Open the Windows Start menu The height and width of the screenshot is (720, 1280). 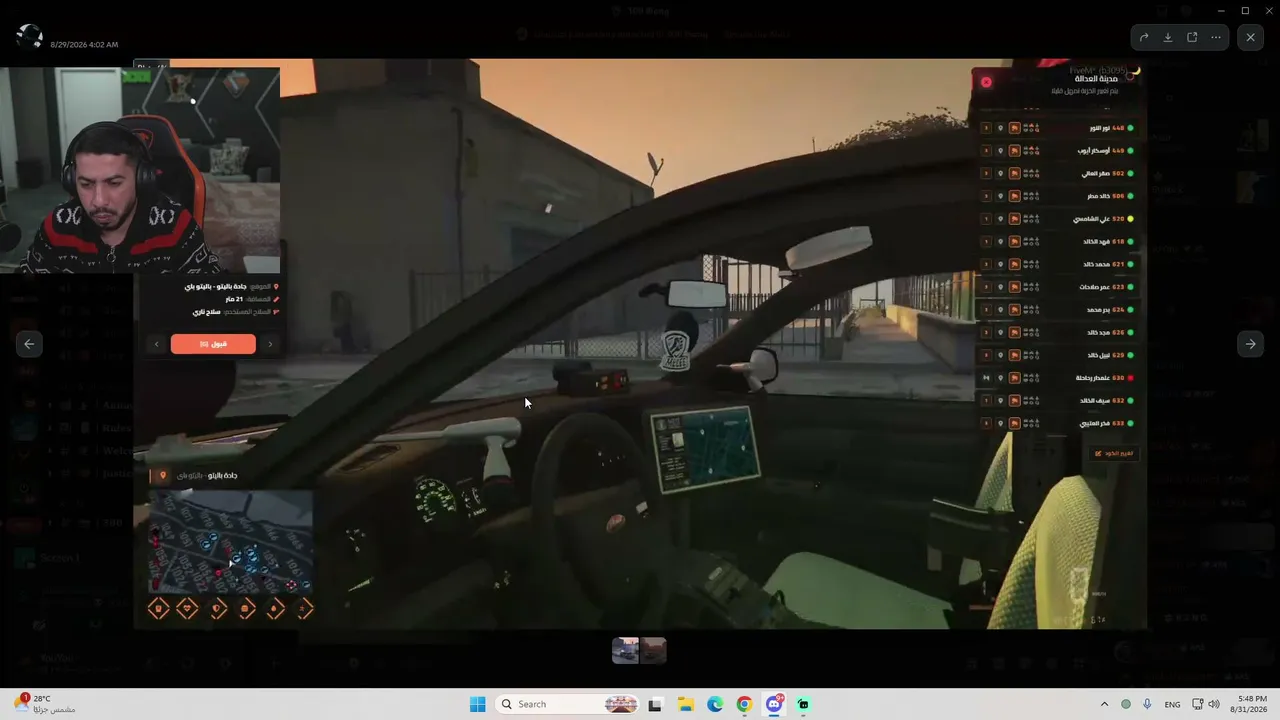tap(478, 704)
